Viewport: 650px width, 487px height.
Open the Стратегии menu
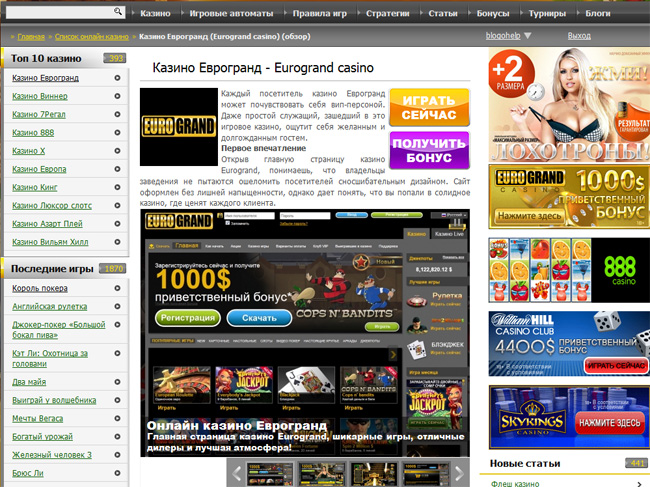(388, 14)
